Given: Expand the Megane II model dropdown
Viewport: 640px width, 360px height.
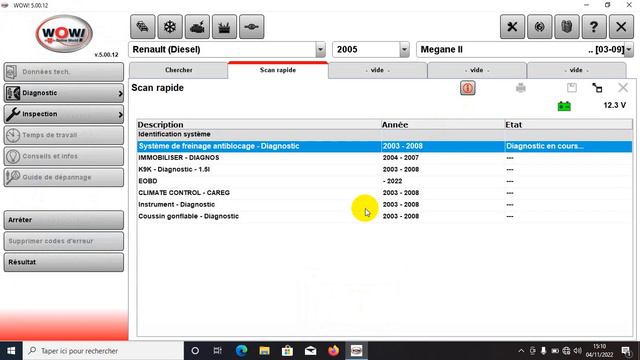Looking at the screenshot, I should [x=629, y=50].
